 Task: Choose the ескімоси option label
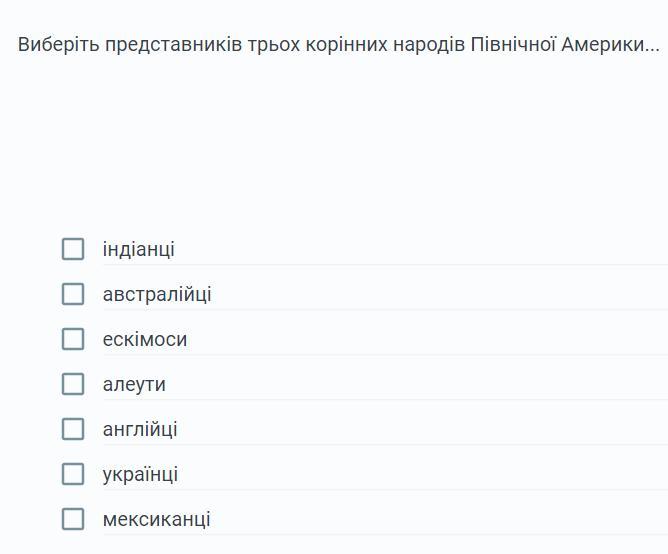145,339
